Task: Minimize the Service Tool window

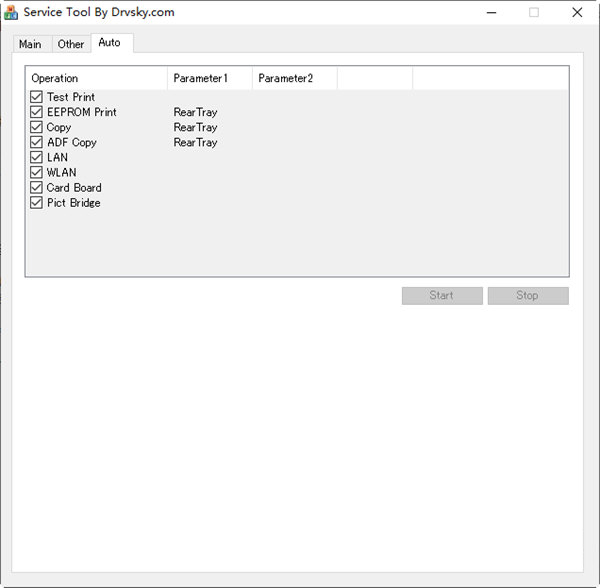Action: [x=490, y=13]
